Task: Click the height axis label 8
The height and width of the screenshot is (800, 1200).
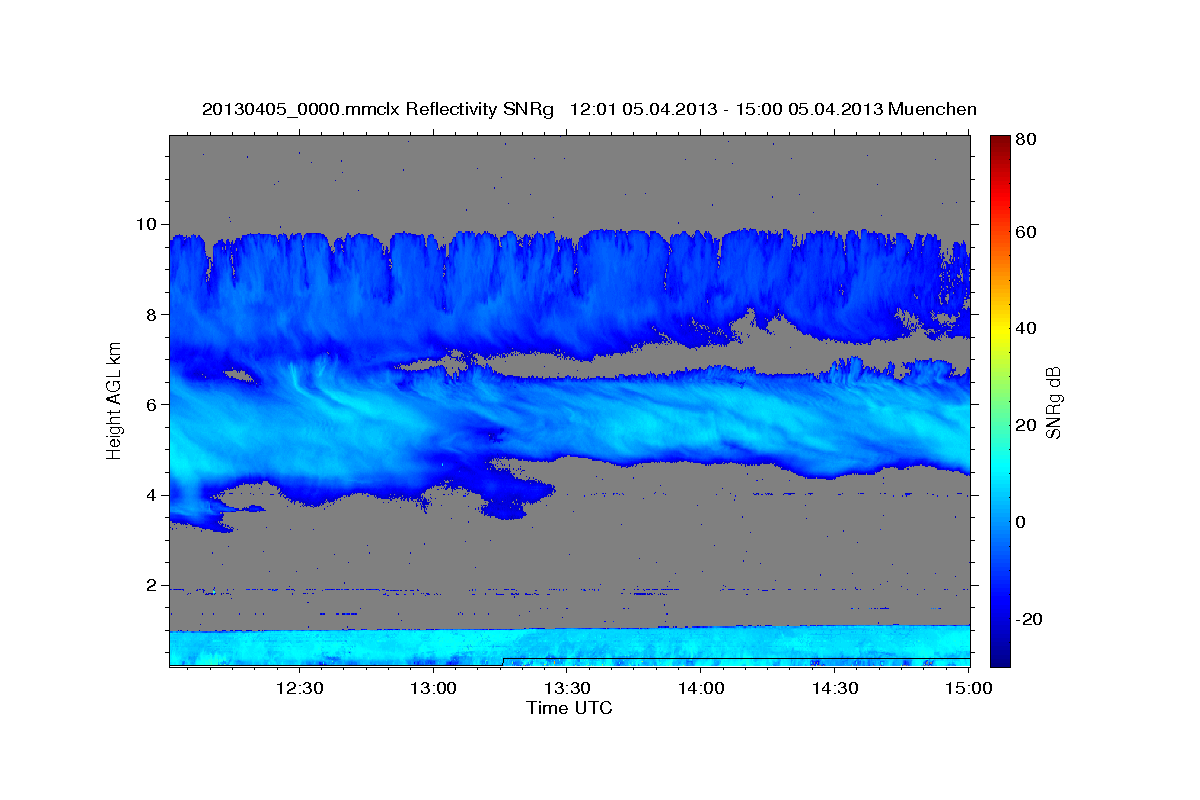Action: pos(152,314)
